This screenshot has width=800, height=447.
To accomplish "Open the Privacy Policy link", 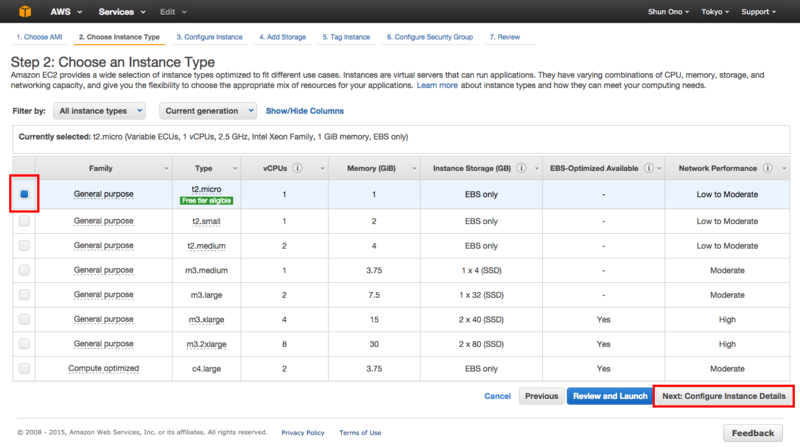I will (303, 433).
